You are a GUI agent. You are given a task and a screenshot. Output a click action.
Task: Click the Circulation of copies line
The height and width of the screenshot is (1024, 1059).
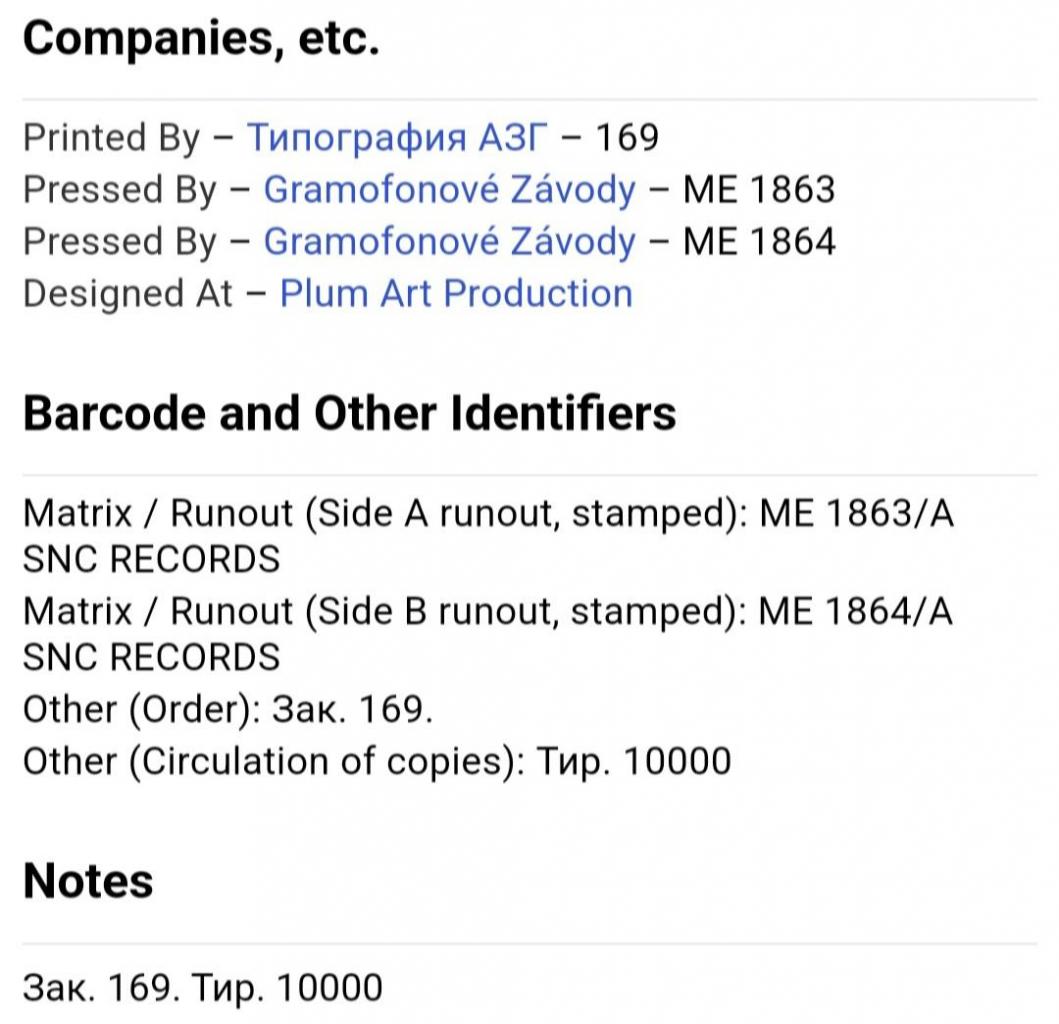coord(377,761)
